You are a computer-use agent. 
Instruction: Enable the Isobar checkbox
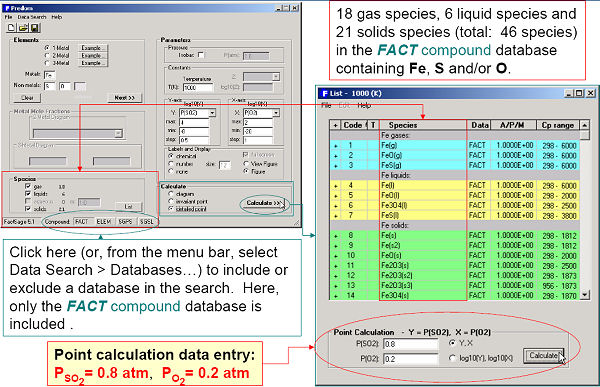click(201, 55)
